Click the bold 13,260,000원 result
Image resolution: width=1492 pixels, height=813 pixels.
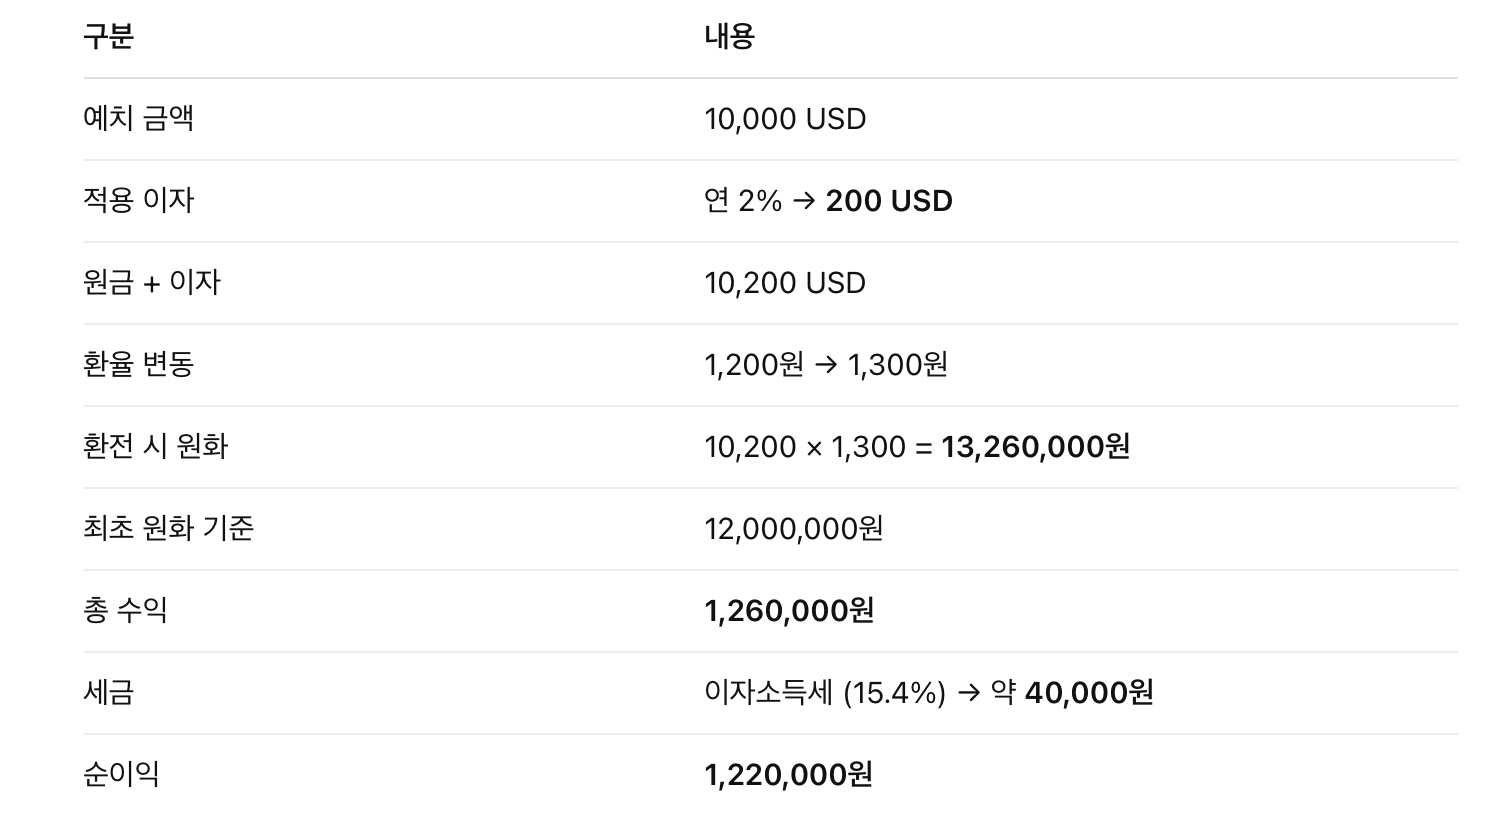[x=1035, y=447]
